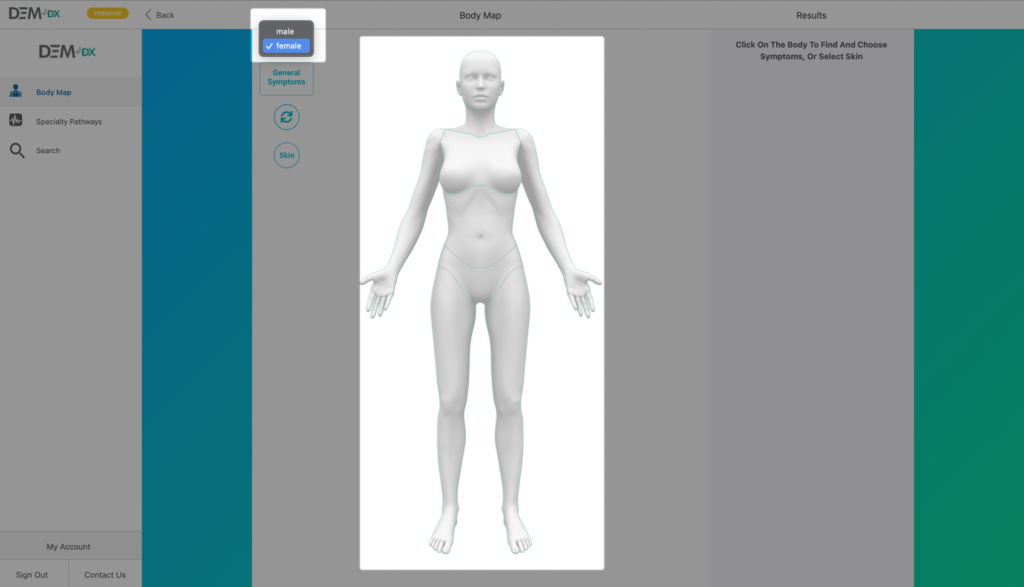The width and height of the screenshot is (1024, 587).
Task: Open My Account
Action: point(68,547)
